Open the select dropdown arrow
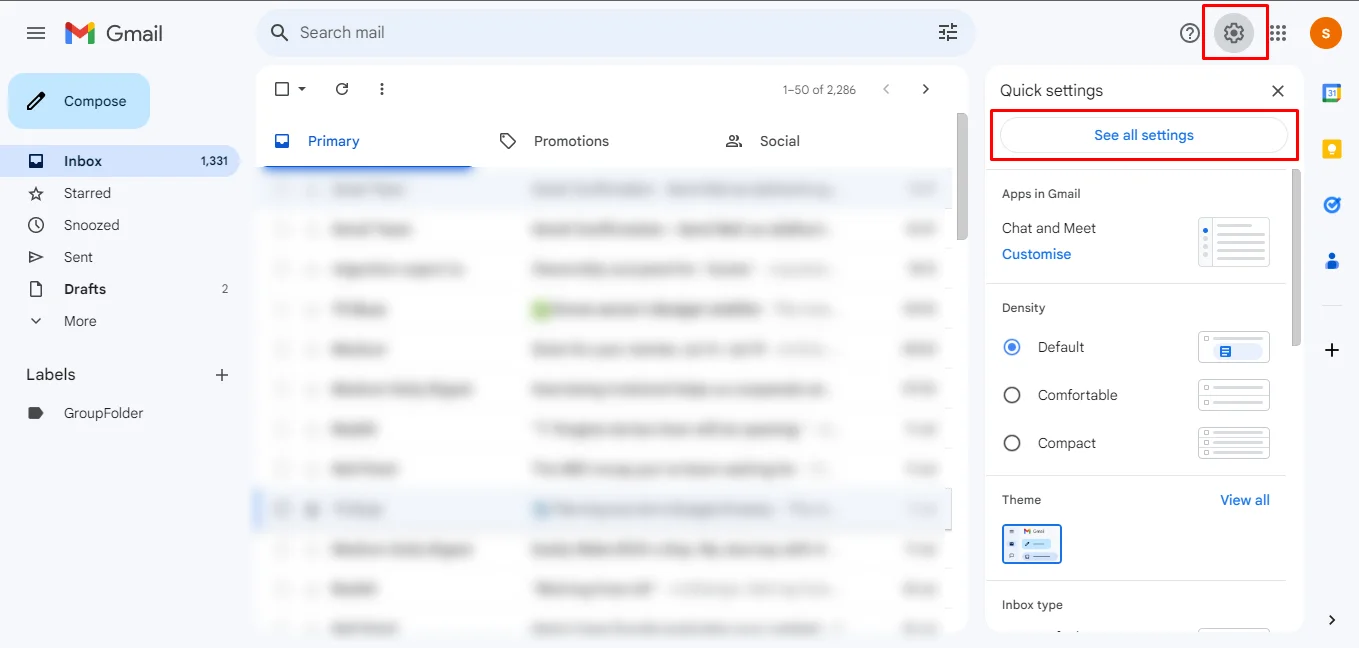This screenshot has height=648, width=1359. click(x=302, y=89)
